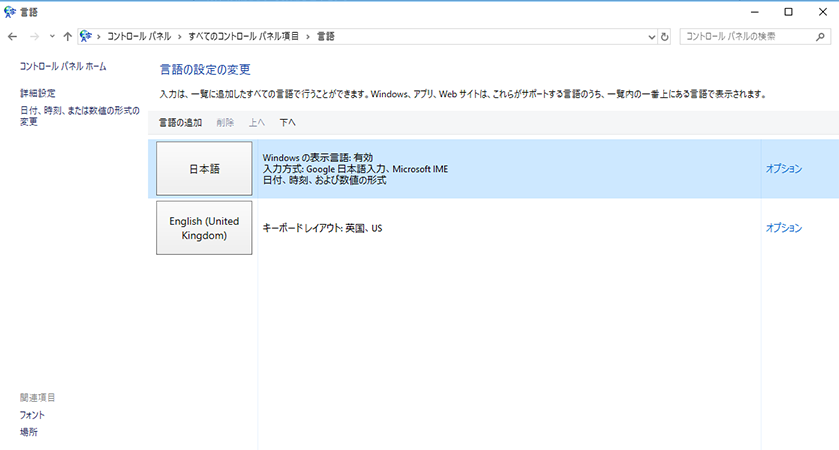Screen dimensions: 839x450
Task: Close the 言語 window
Action: tap(822, 12)
